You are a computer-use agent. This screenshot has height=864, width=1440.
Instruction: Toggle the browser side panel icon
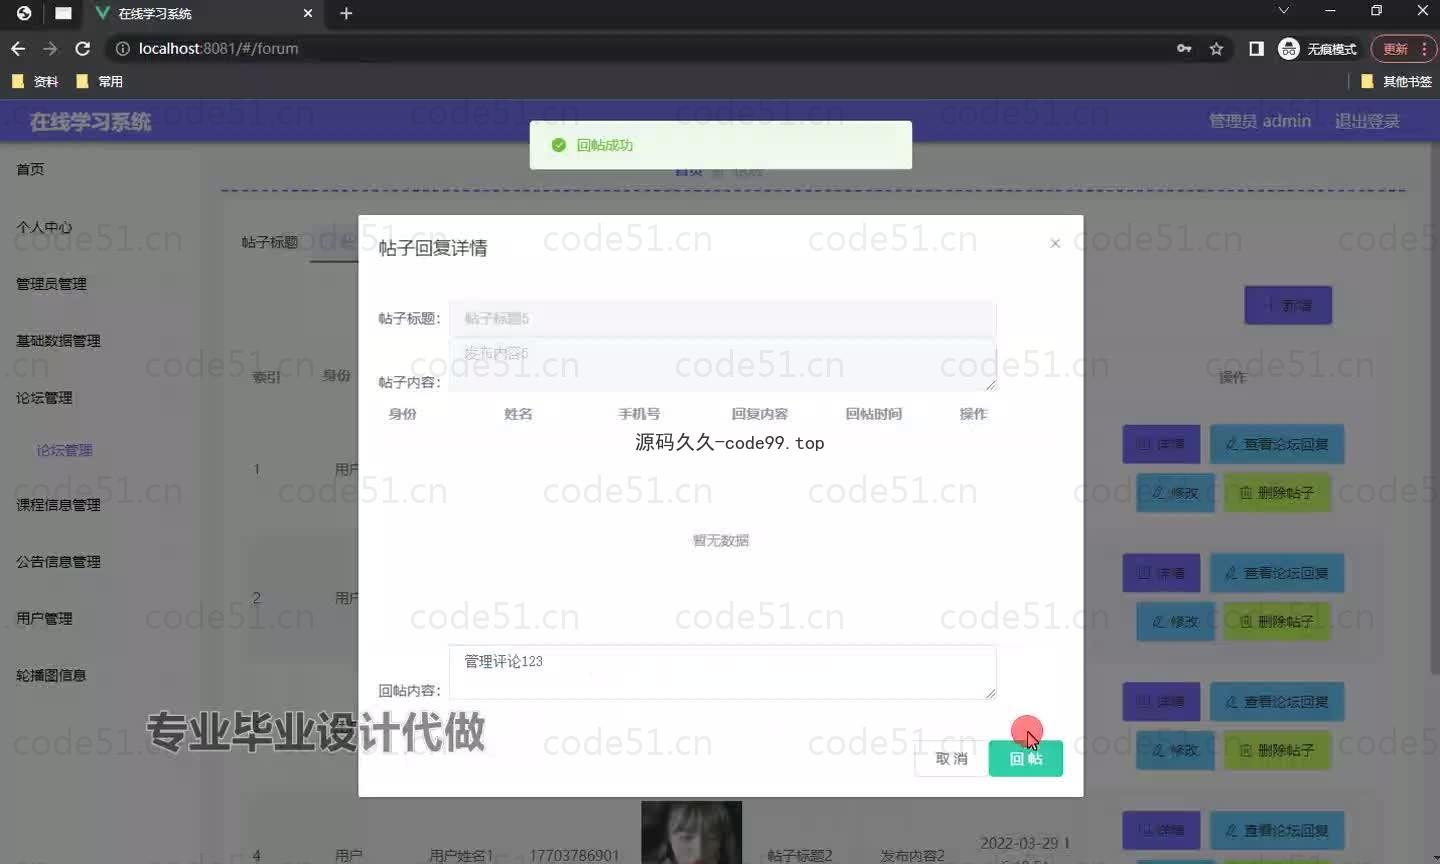click(1256, 48)
